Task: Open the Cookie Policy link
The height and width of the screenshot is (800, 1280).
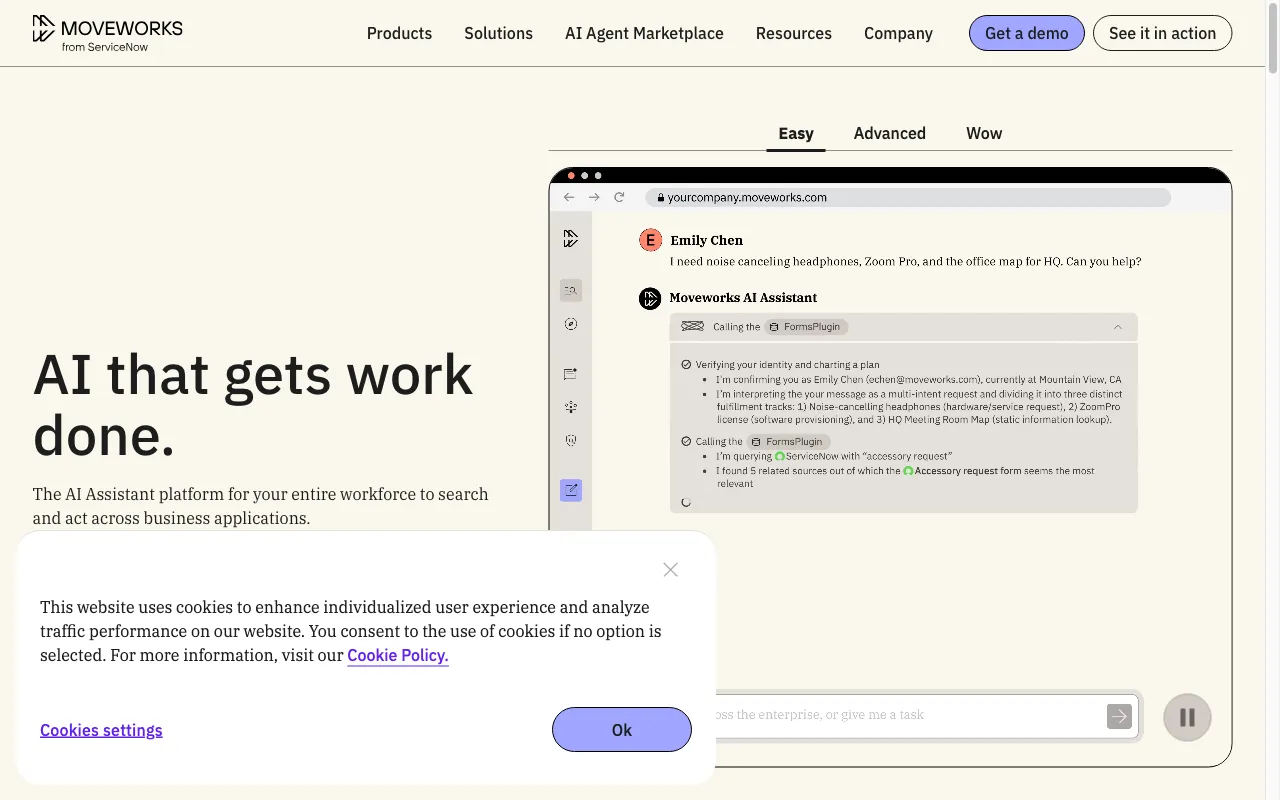Action: tap(398, 656)
